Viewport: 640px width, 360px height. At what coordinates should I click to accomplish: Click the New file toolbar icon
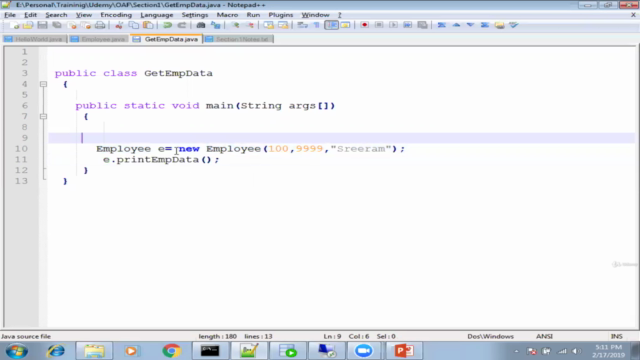click(14, 25)
